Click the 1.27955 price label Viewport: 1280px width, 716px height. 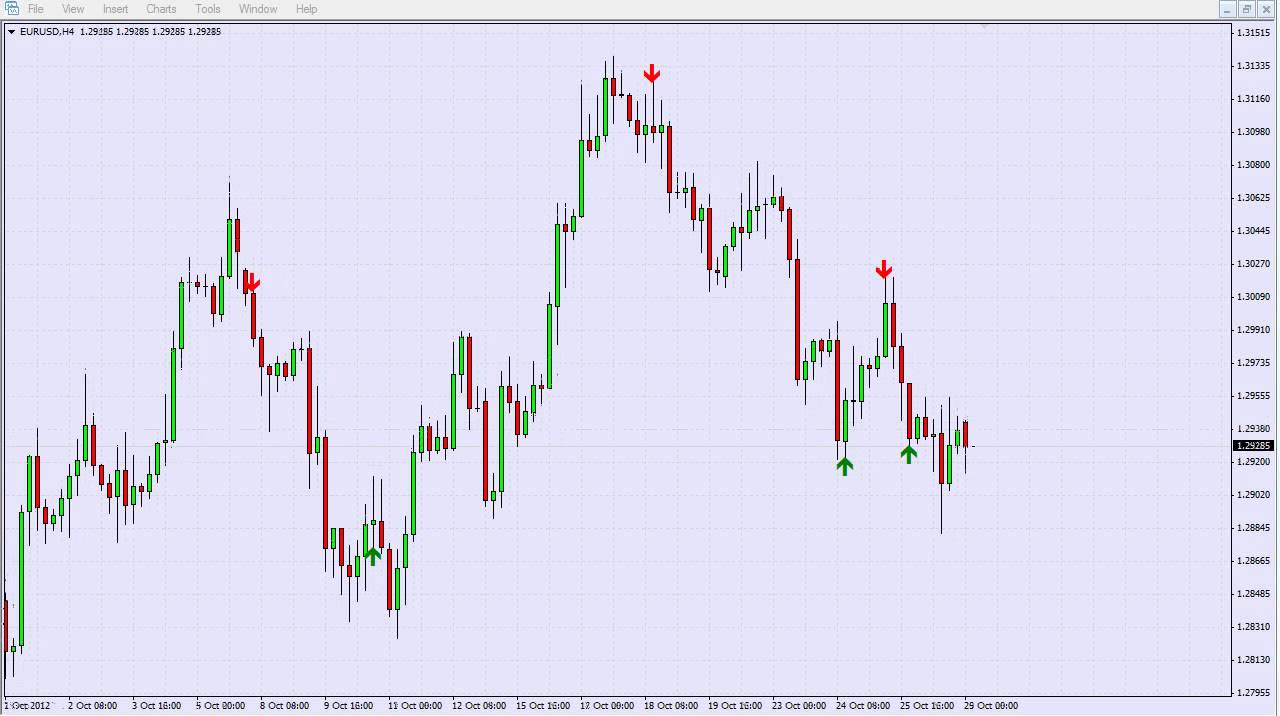[1253, 693]
